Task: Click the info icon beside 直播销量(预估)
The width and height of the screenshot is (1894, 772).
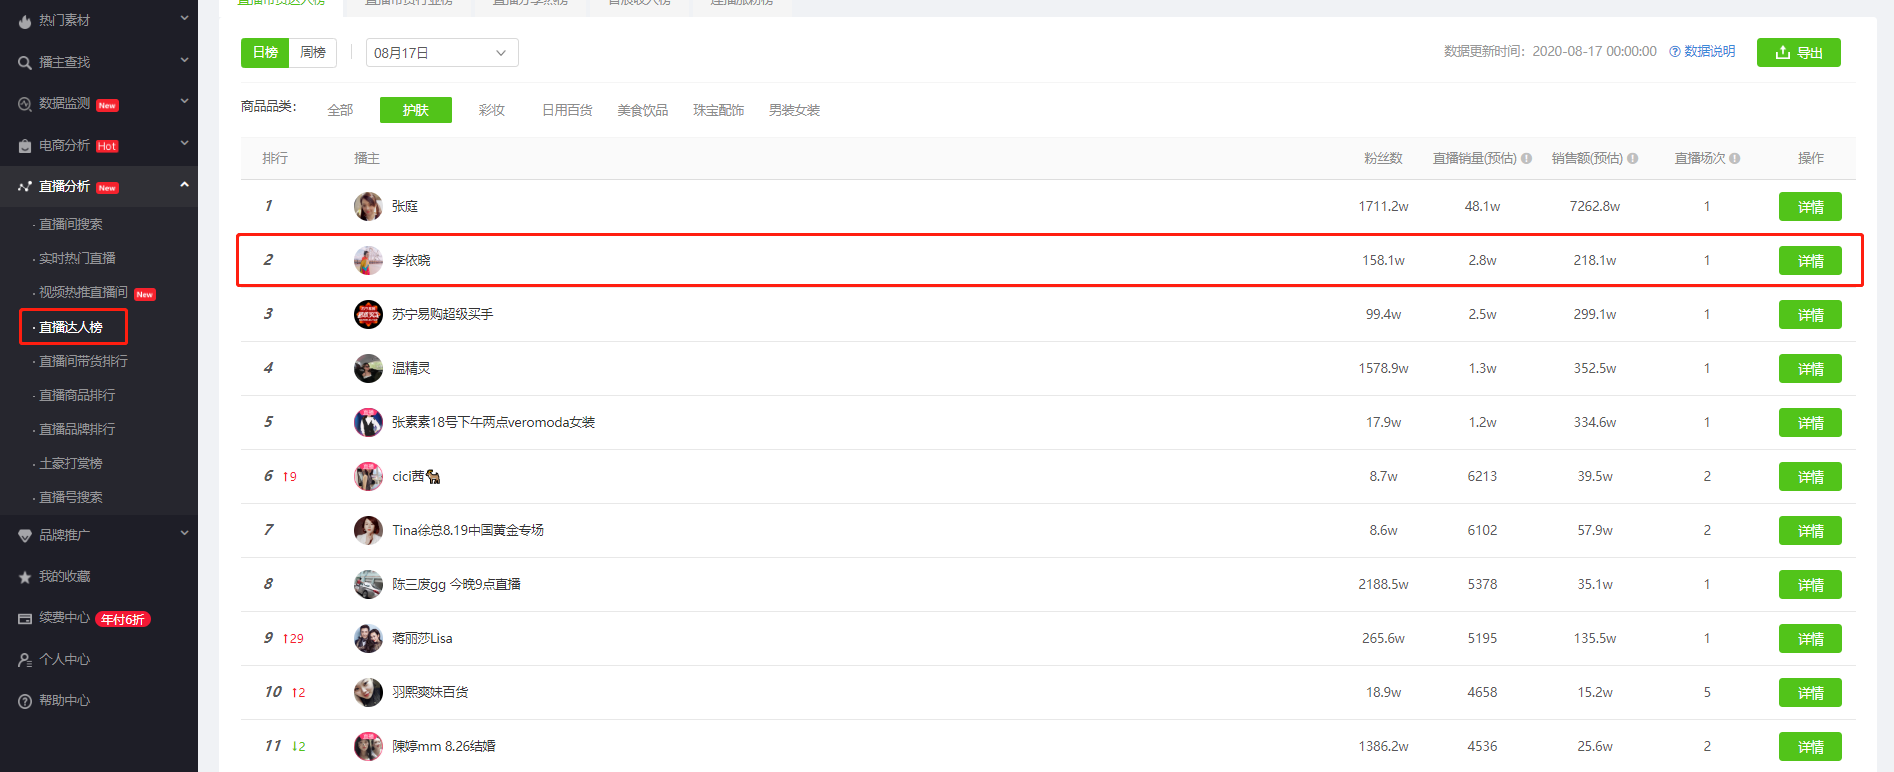Action: click(x=1526, y=158)
